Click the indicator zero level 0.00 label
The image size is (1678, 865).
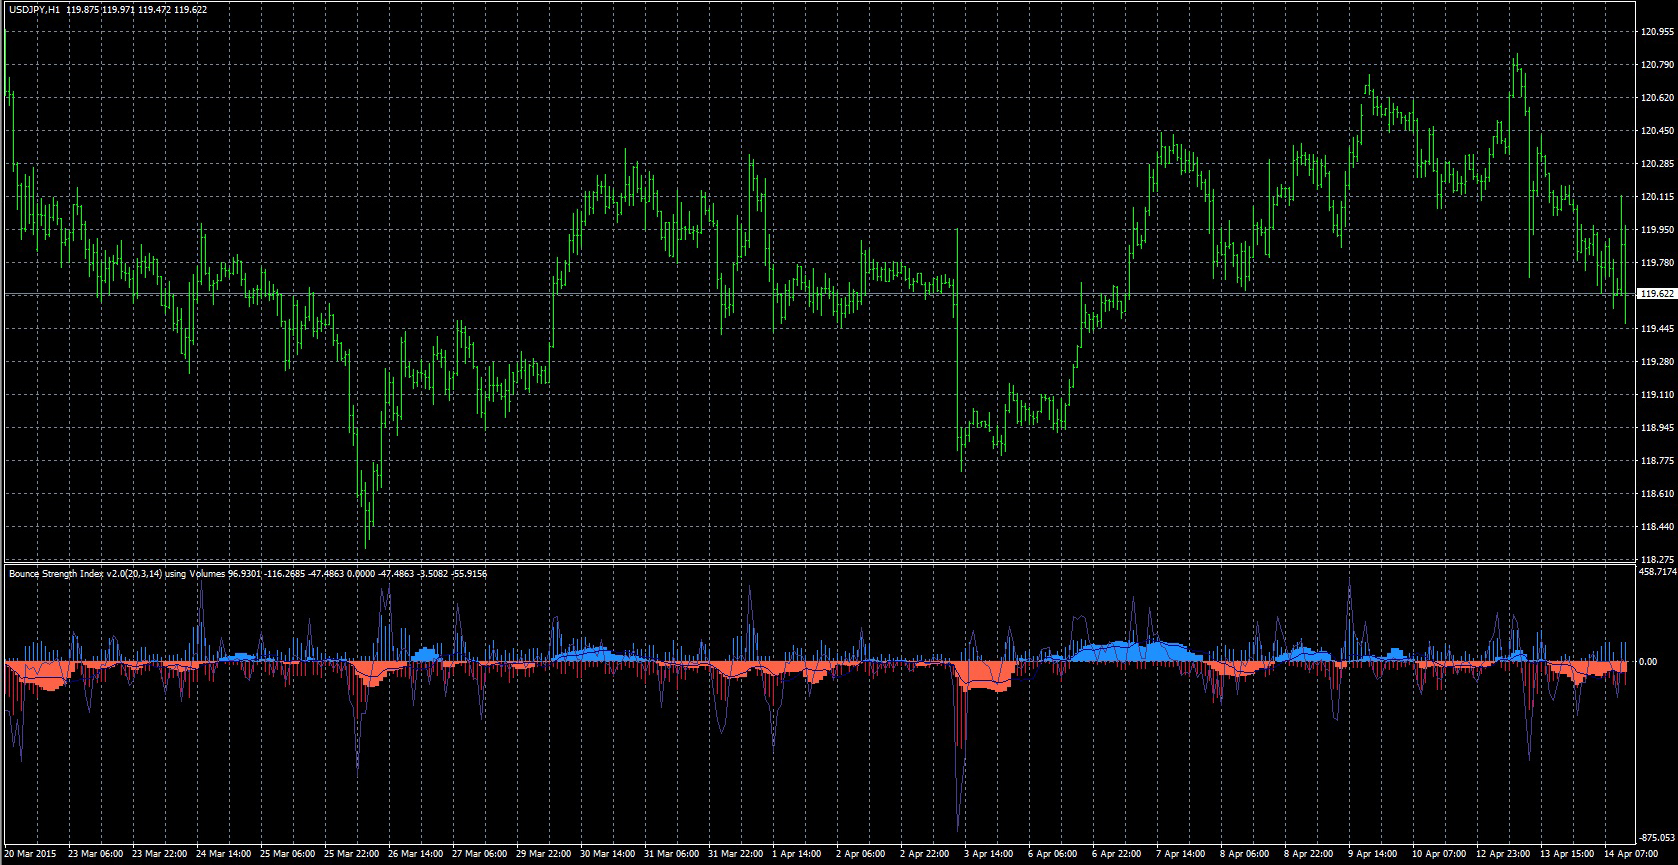click(x=1648, y=662)
